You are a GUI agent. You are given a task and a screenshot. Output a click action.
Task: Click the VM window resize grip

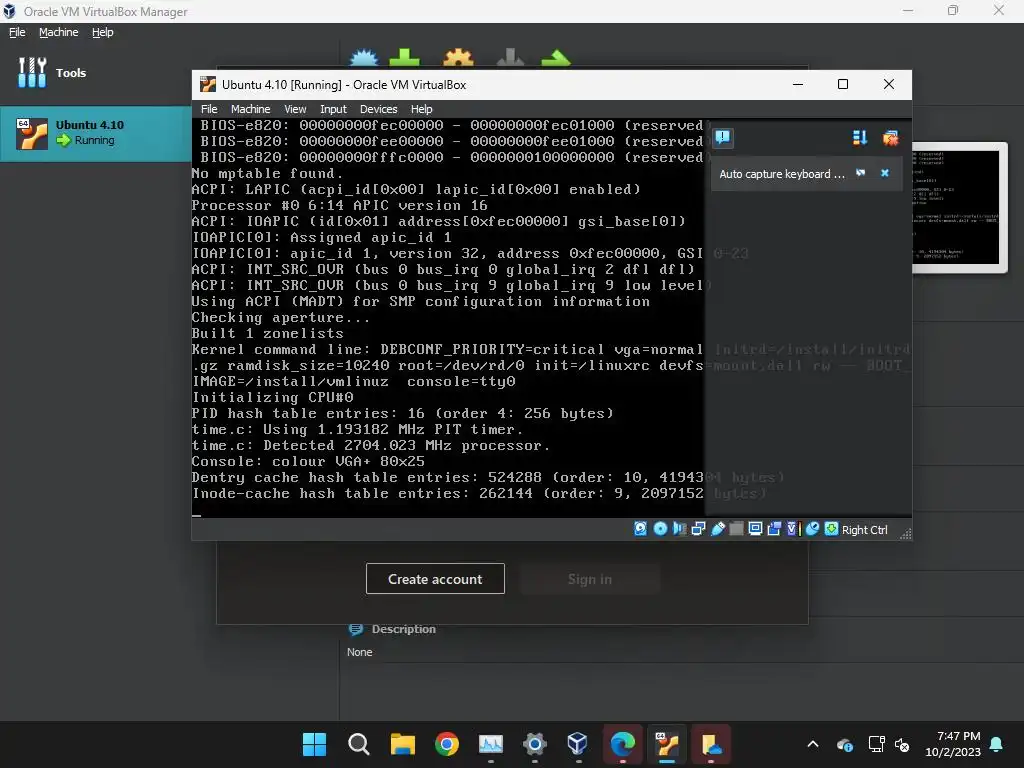click(906, 534)
